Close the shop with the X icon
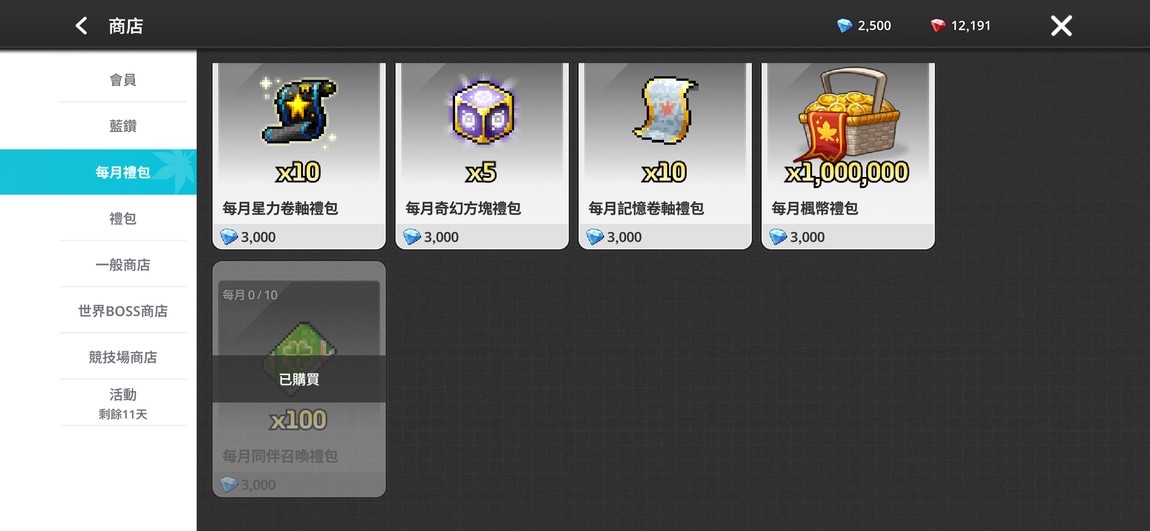This screenshot has height=531, width=1150. pyautogui.click(x=1061, y=26)
